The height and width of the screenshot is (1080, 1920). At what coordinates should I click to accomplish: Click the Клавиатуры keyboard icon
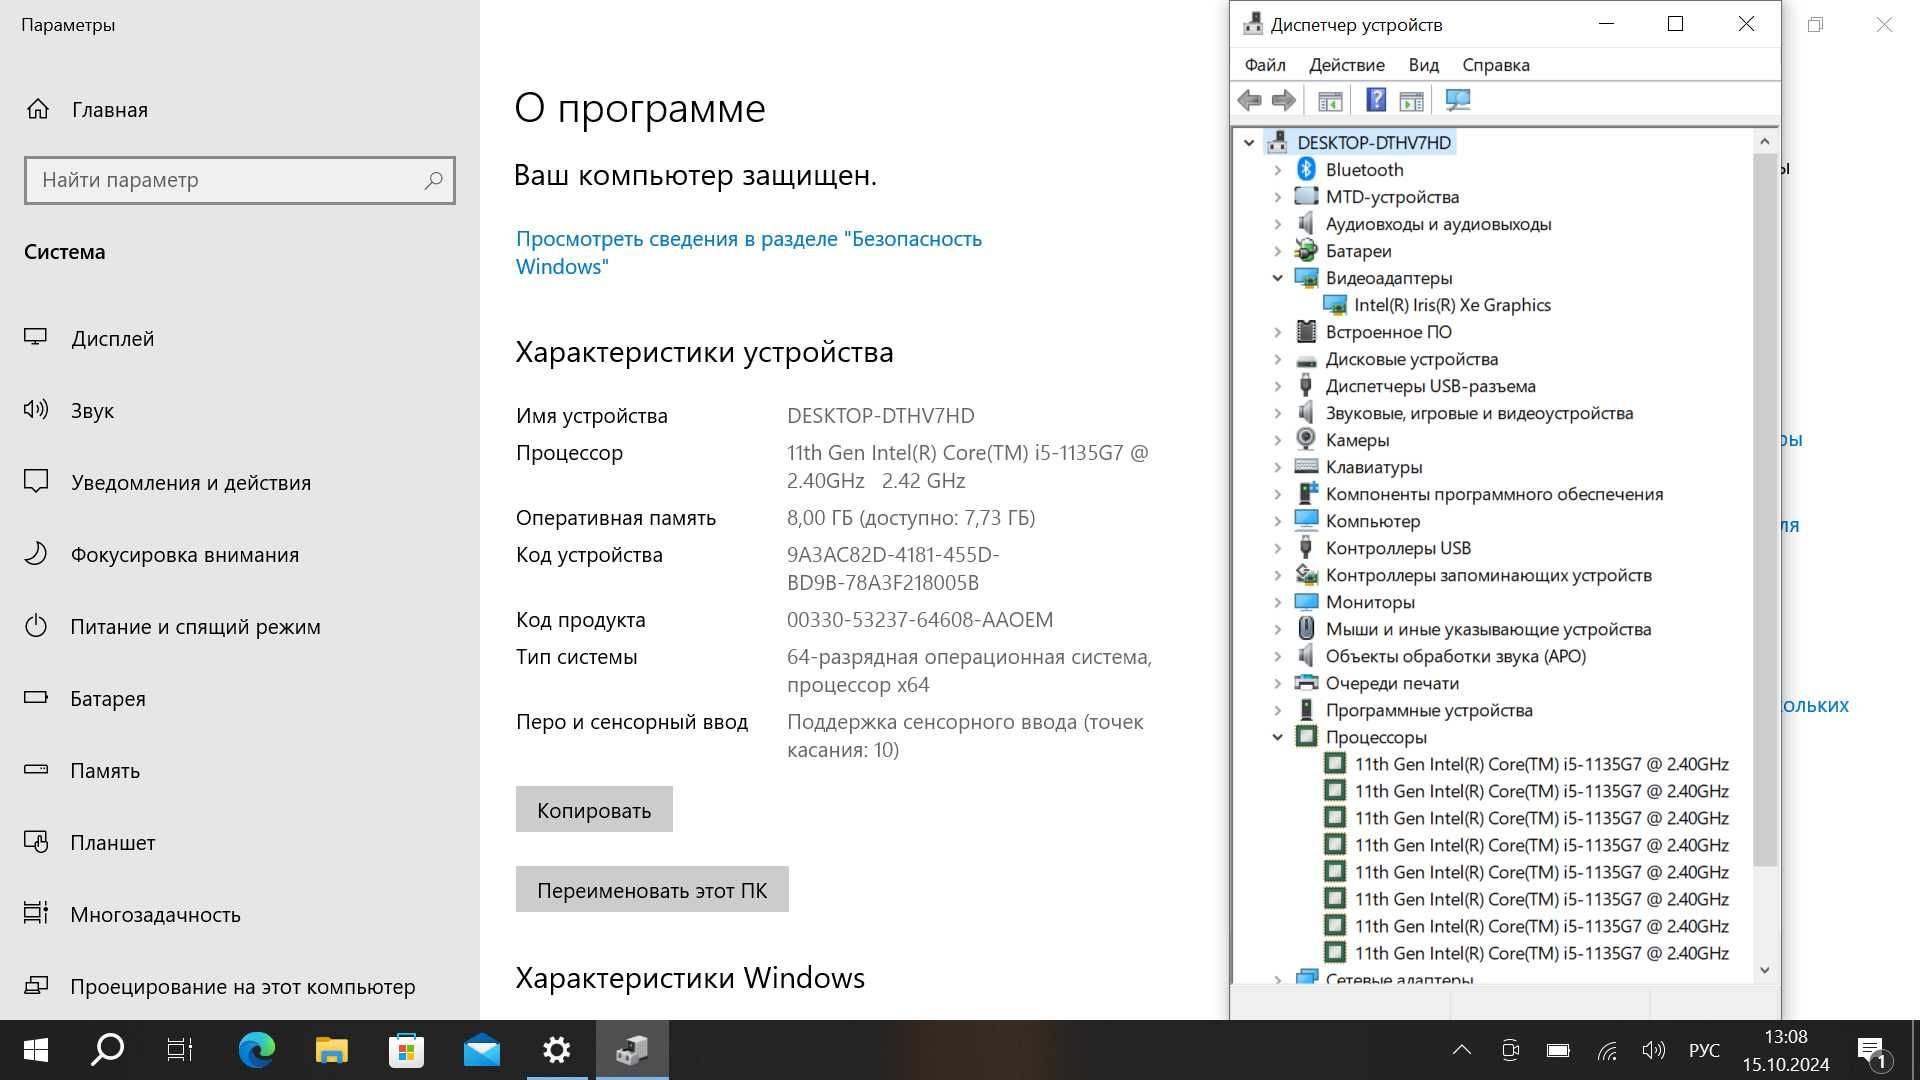click(x=1306, y=467)
